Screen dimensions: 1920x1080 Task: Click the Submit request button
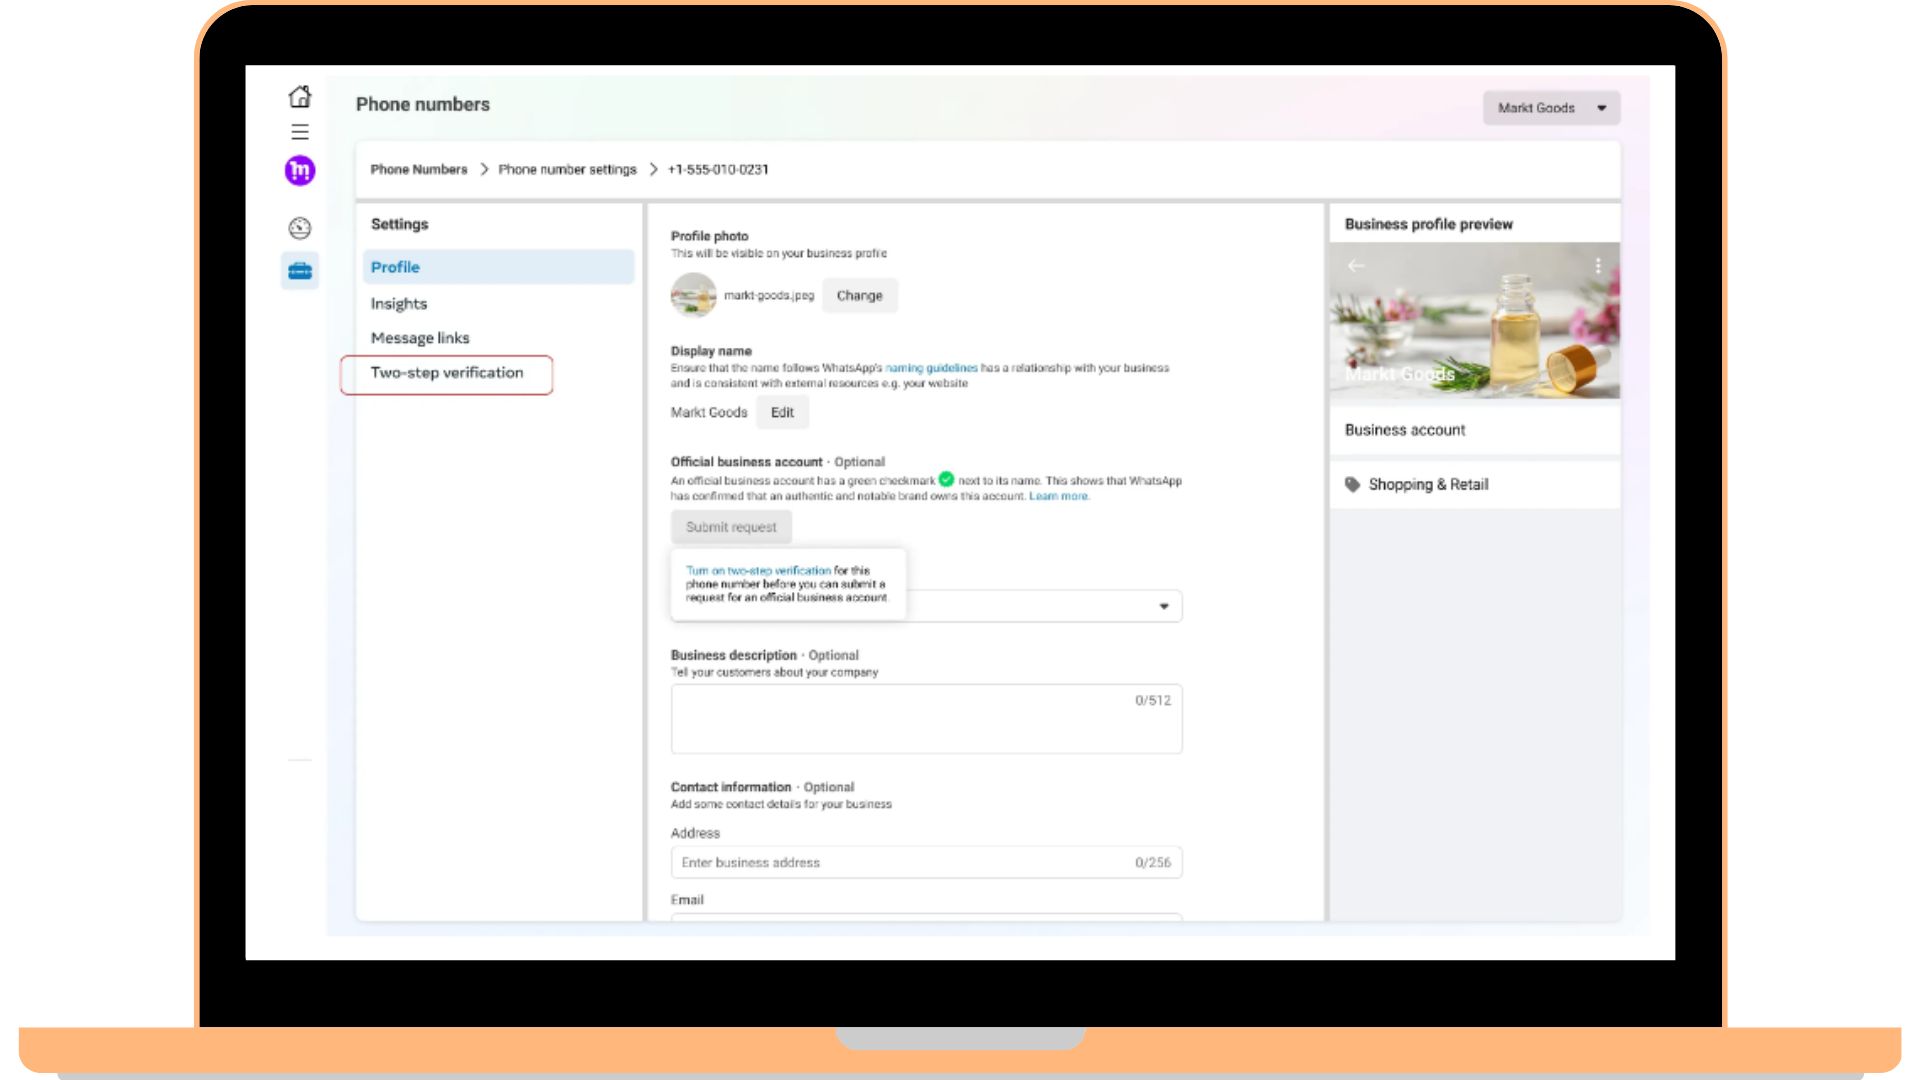731,527
